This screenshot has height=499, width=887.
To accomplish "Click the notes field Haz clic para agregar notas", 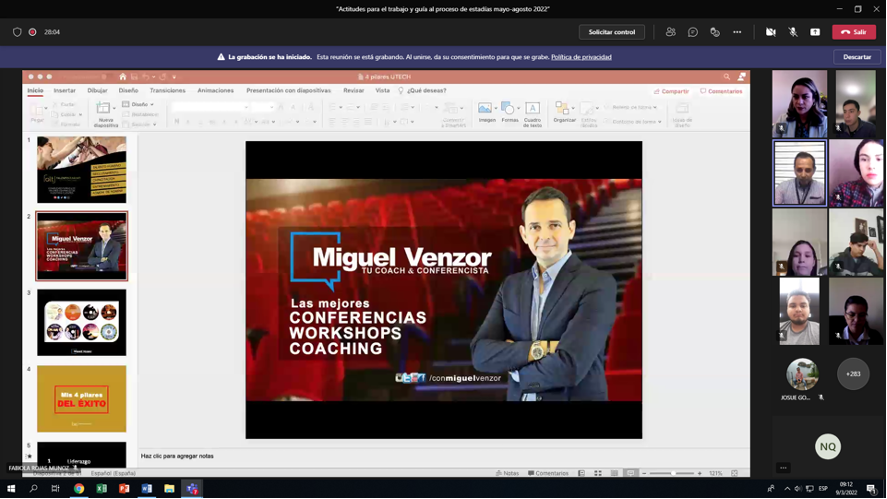I will 177,456.
